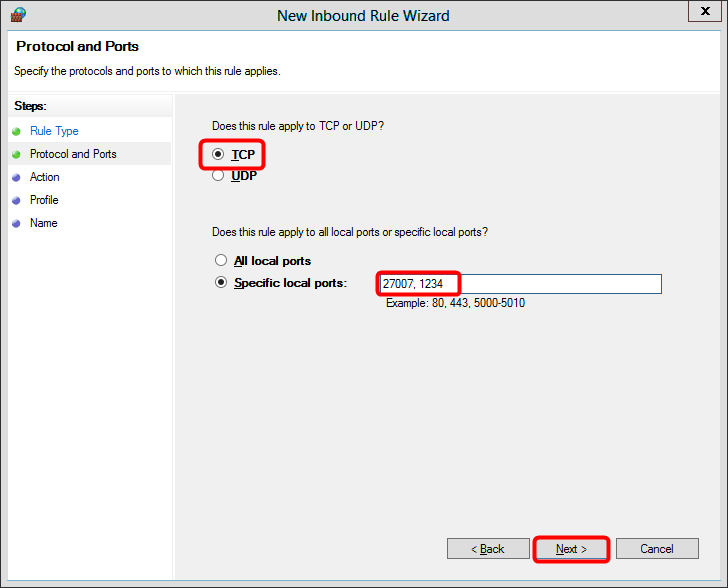728x588 pixels.
Task: Select the Action step in the list
Action: [x=45, y=177]
